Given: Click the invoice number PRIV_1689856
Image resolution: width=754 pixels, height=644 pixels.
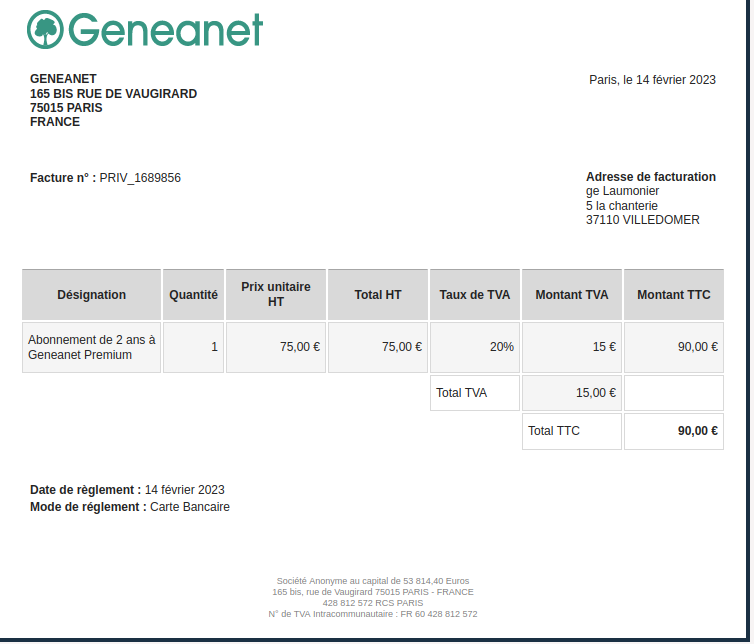Looking at the screenshot, I should (140, 178).
